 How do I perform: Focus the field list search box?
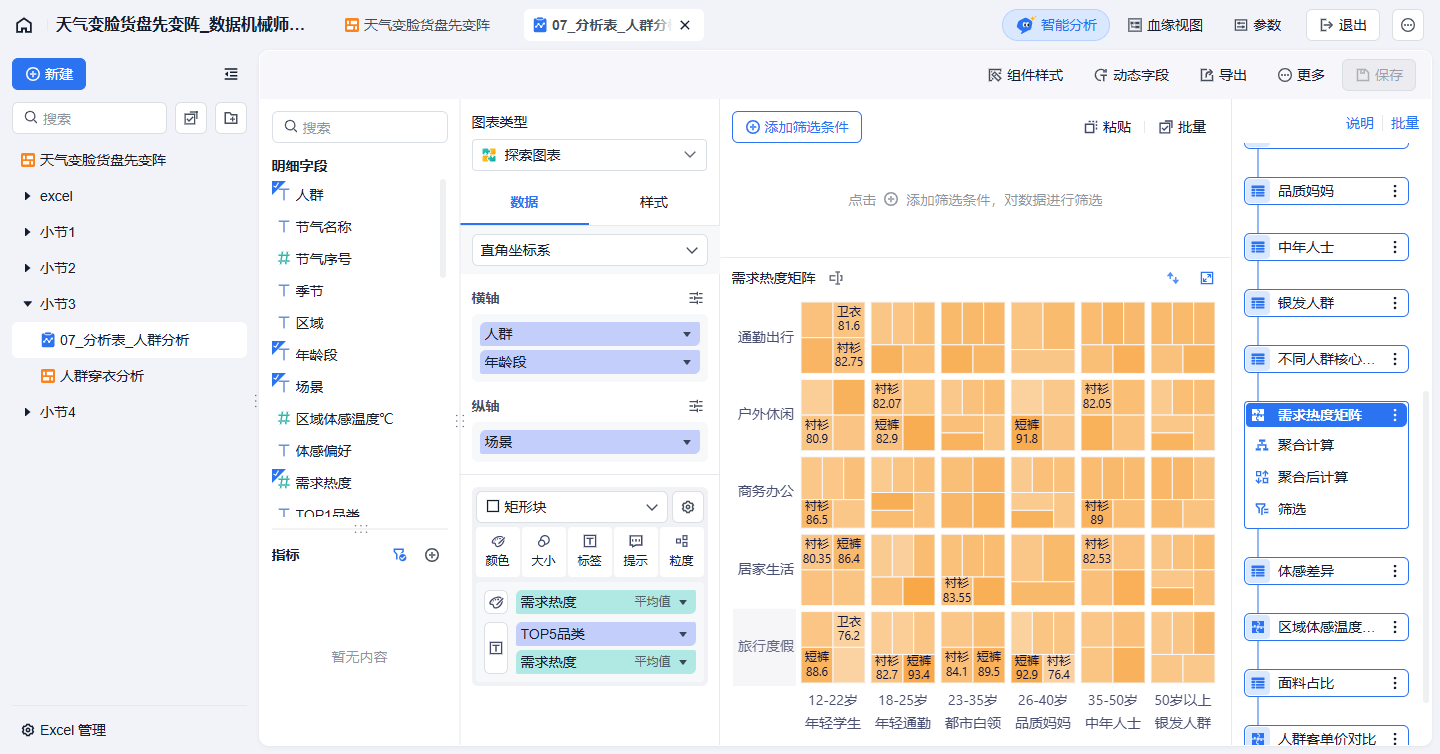(360, 127)
